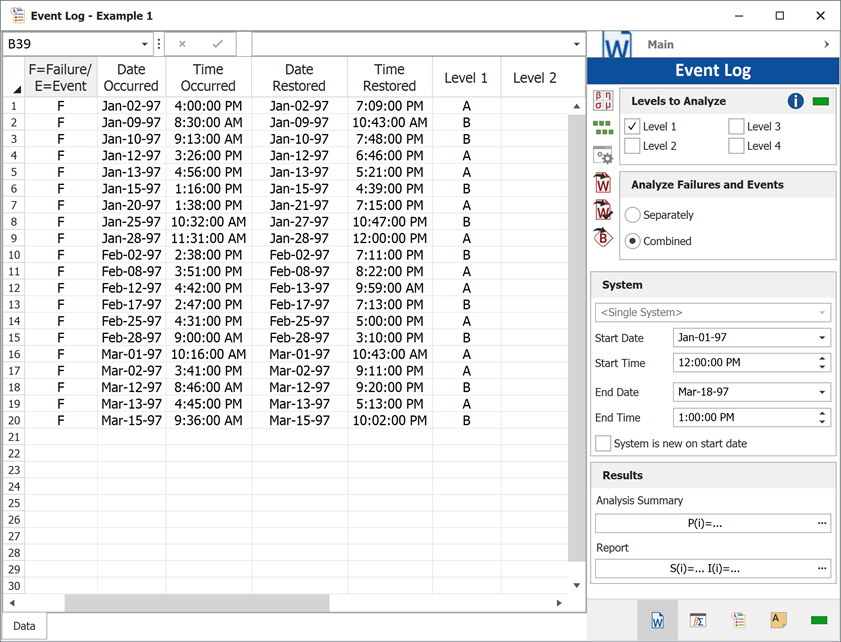Click the formula bar input field
Image resolution: width=841 pixels, height=642 pixels.
tap(411, 44)
